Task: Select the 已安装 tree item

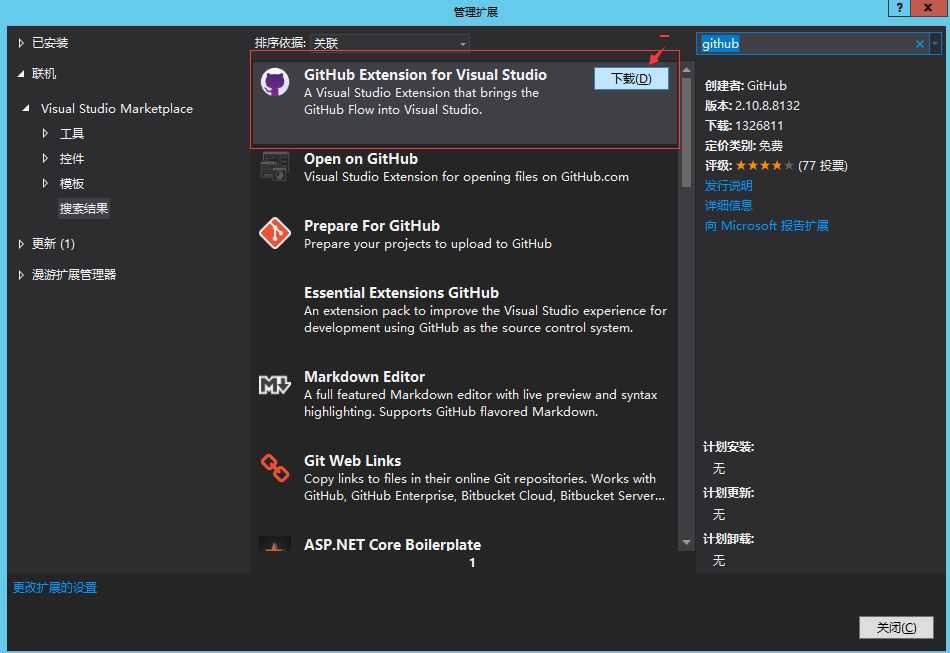Action: point(50,43)
